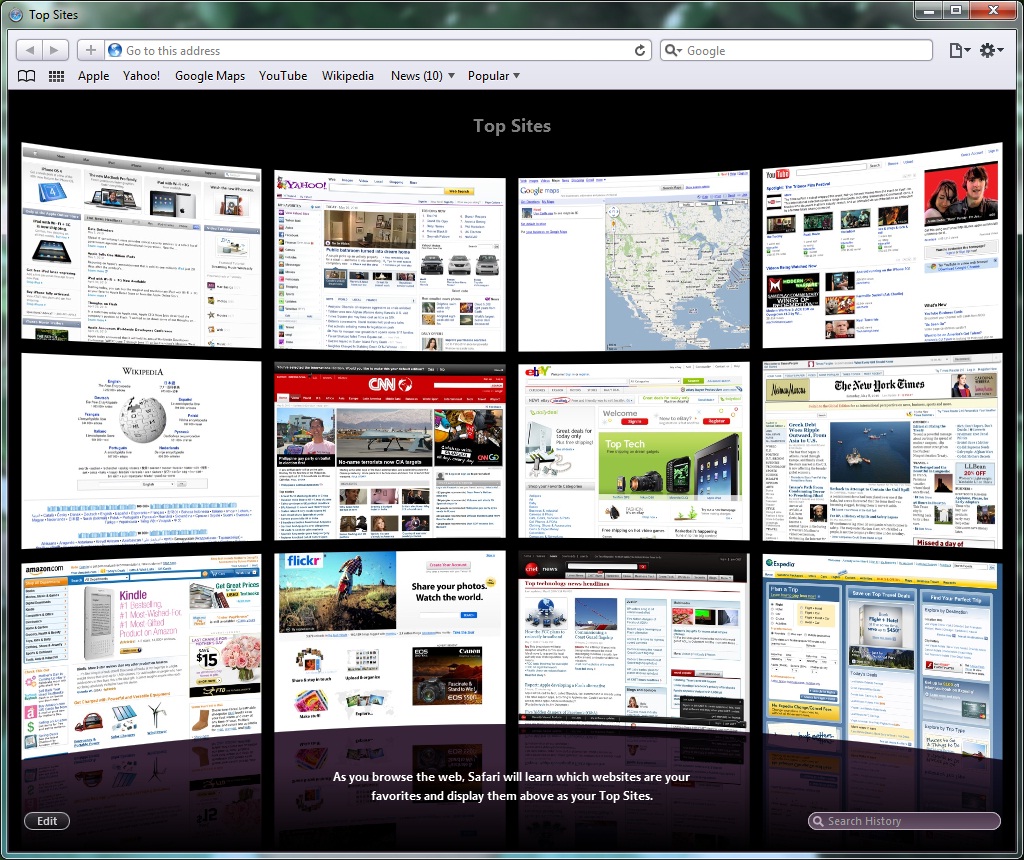Close the Top Sites window
The image size is (1024, 860).
(993, 10)
